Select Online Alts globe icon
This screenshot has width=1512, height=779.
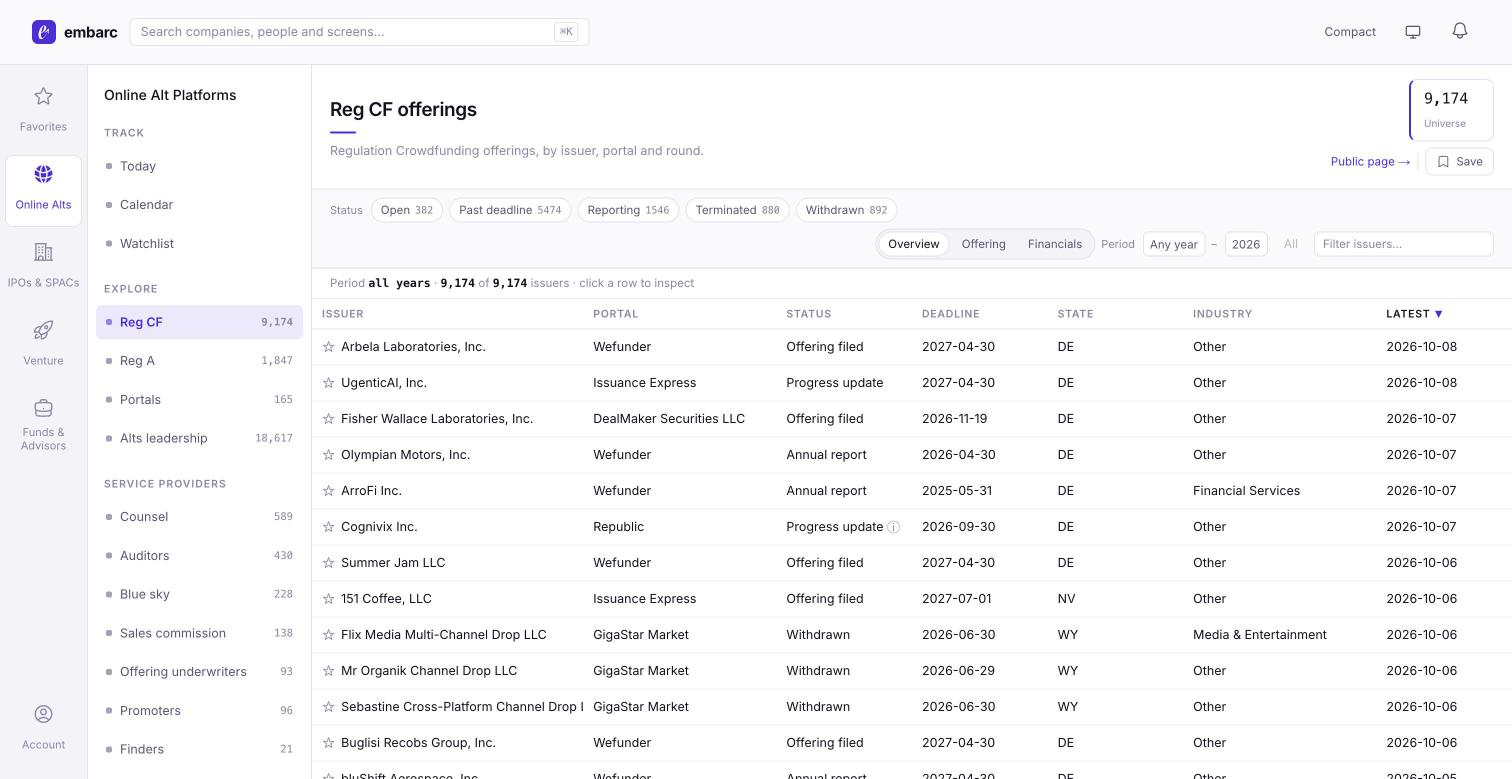43,174
